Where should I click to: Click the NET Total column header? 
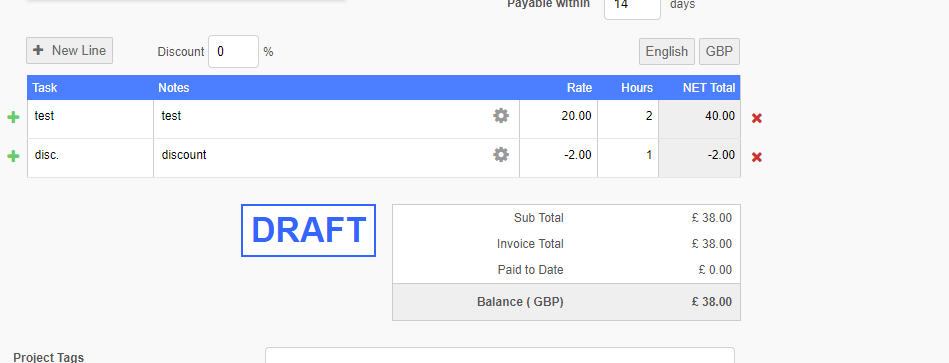(709, 88)
